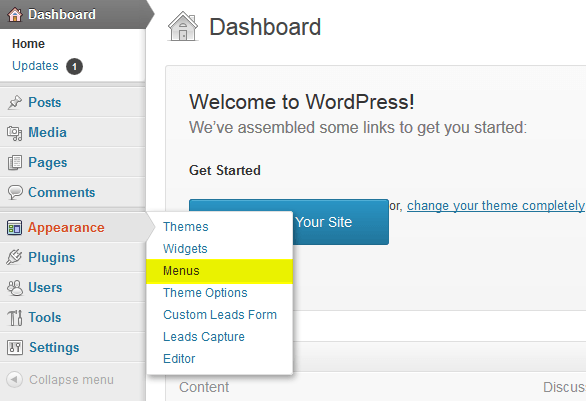Screen dimensions: 586x401
Task: Click the Appearance icon in sidebar
Action: tap(15, 228)
